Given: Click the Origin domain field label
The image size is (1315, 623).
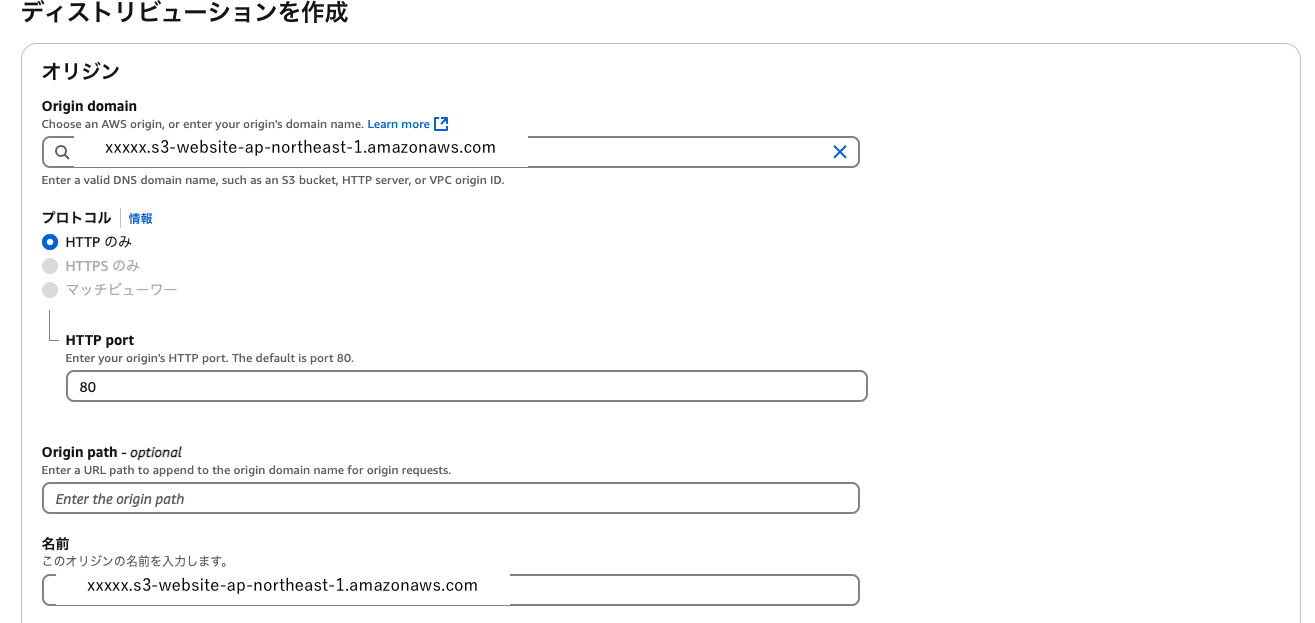Looking at the screenshot, I should pyautogui.click(x=88, y=106).
